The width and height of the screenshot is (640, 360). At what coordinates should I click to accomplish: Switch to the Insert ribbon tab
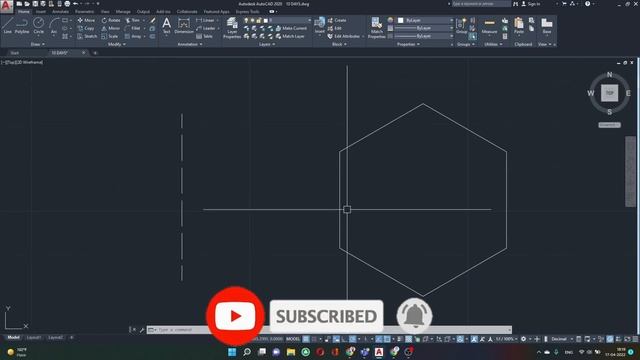pos(41,12)
